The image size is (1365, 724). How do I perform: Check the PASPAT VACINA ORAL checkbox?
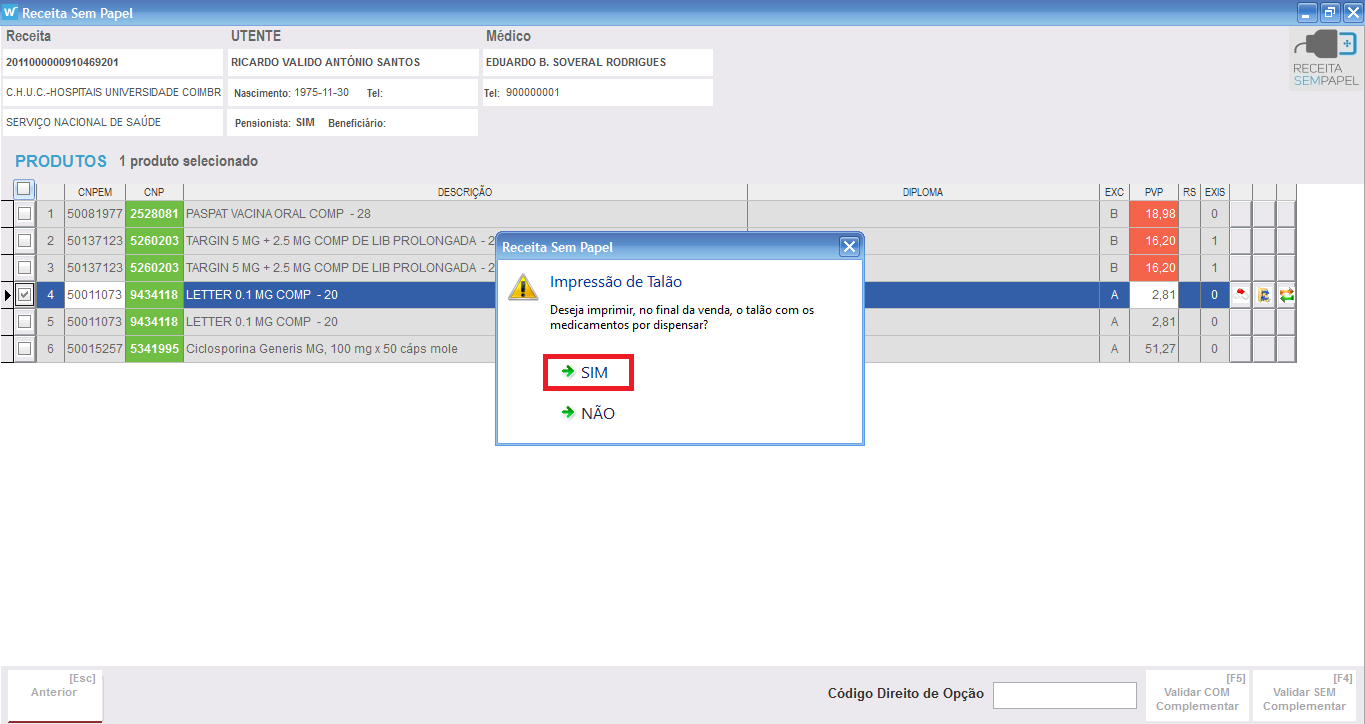pyautogui.click(x=24, y=214)
